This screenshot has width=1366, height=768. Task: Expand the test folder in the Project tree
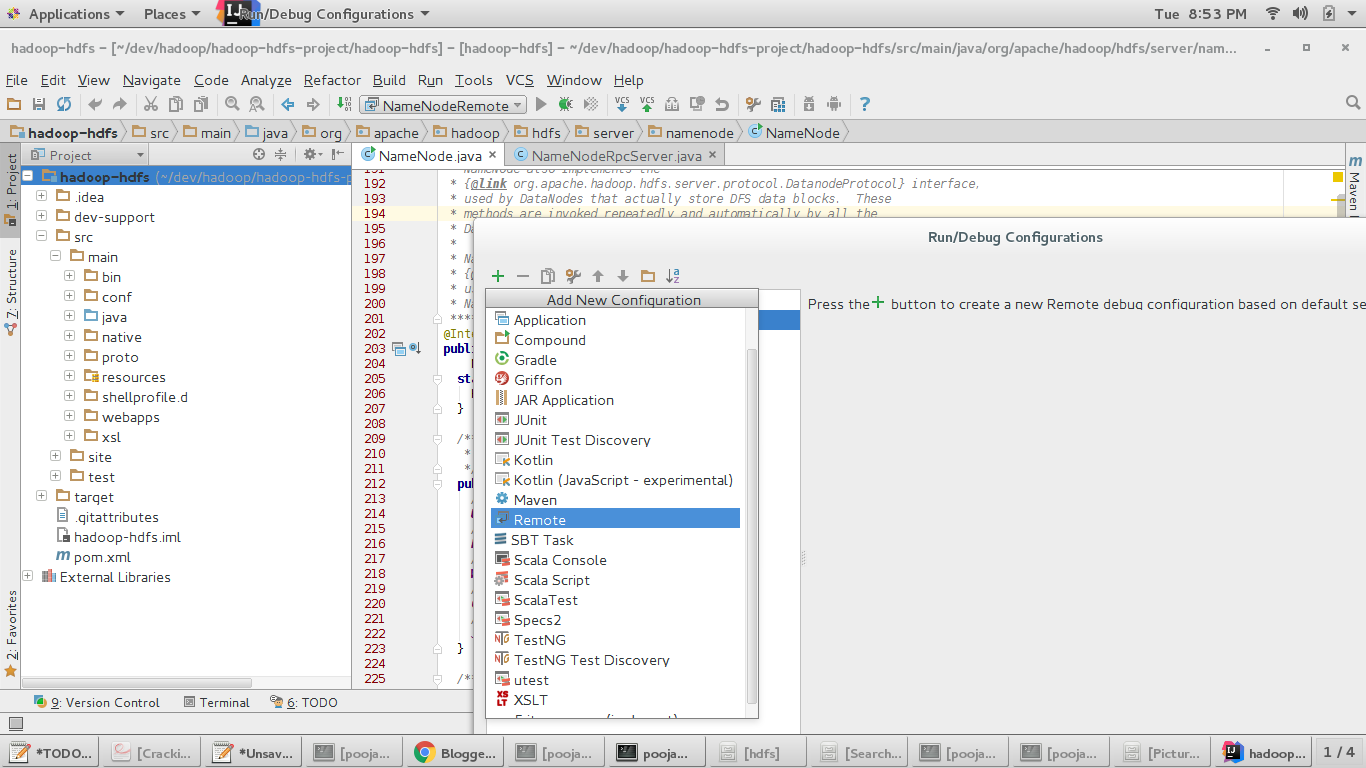coord(55,476)
